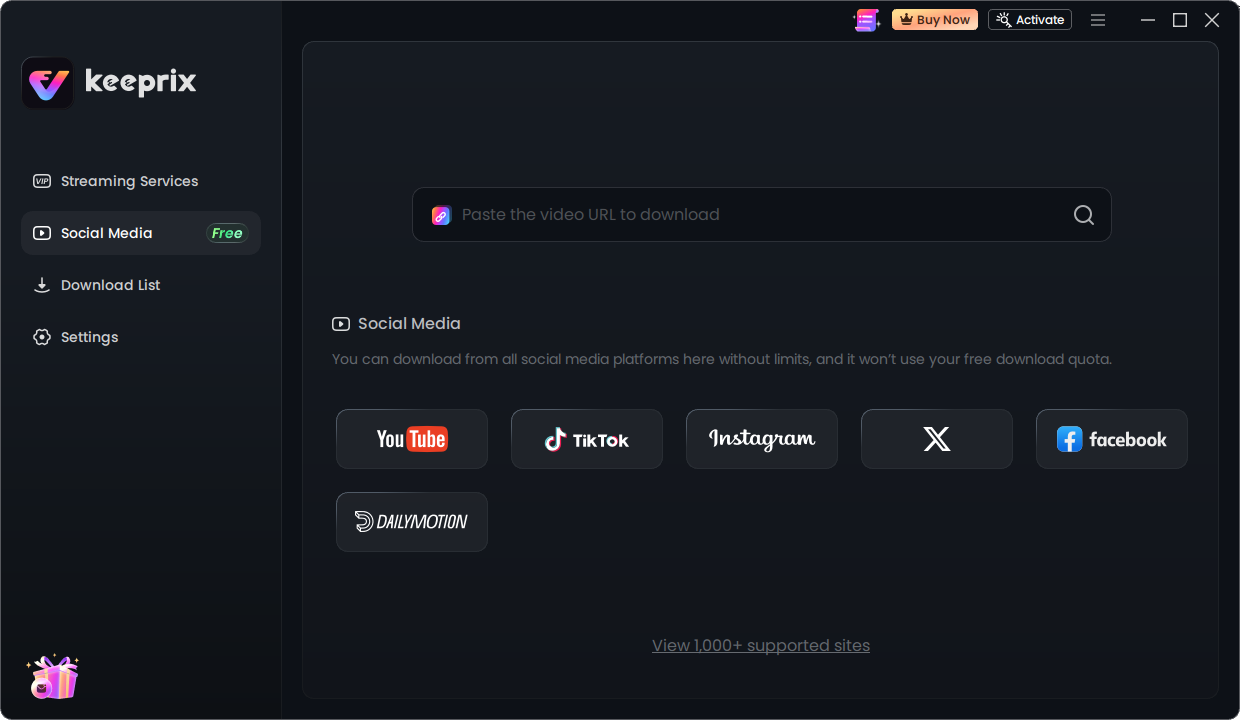This screenshot has width=1240, height=720.
Task: Click the download arrow icon in sidebar
Action: (42, 285)
